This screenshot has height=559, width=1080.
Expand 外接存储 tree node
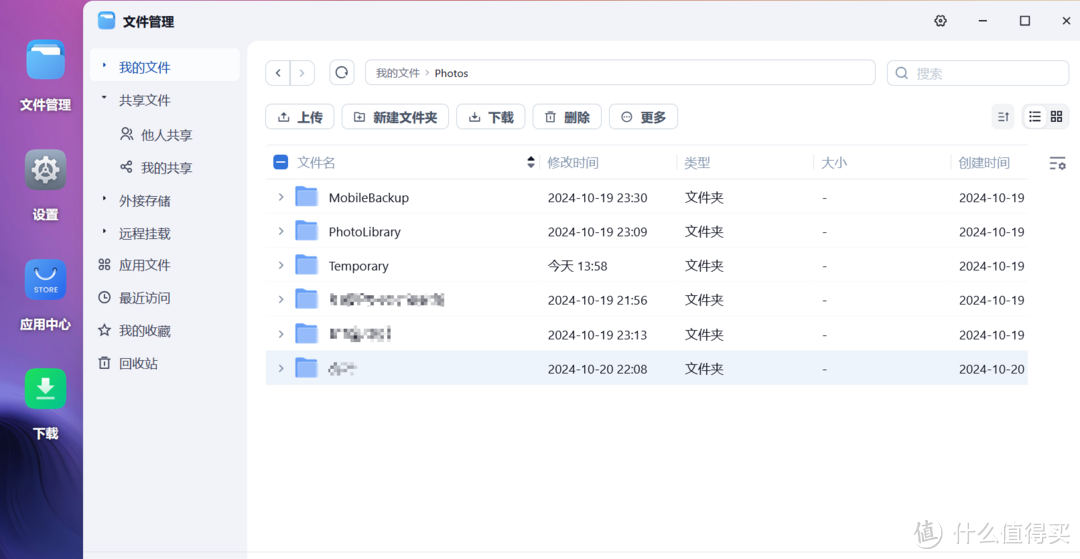tap(104, 199)
